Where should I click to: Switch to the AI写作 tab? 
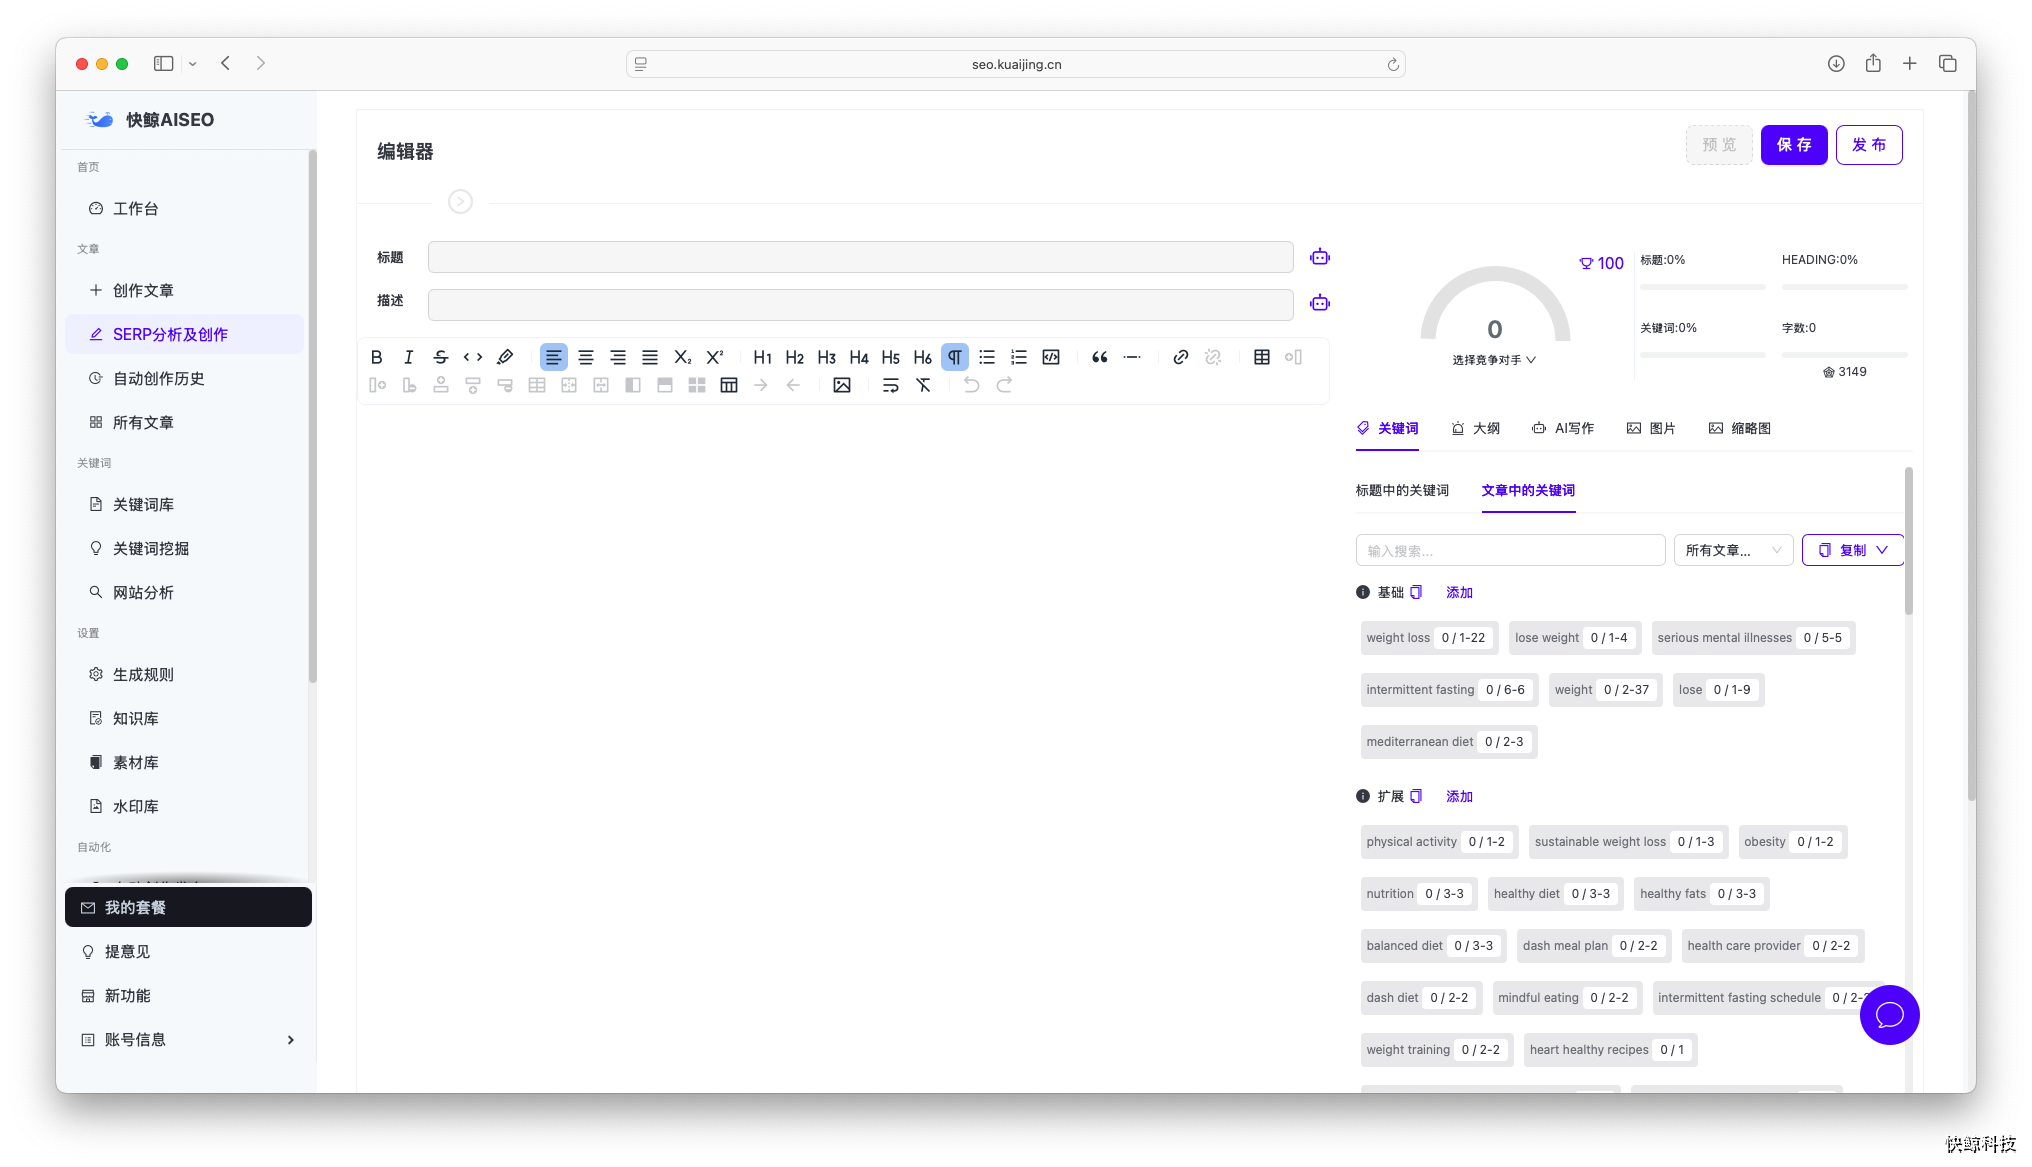point(1563,428)
